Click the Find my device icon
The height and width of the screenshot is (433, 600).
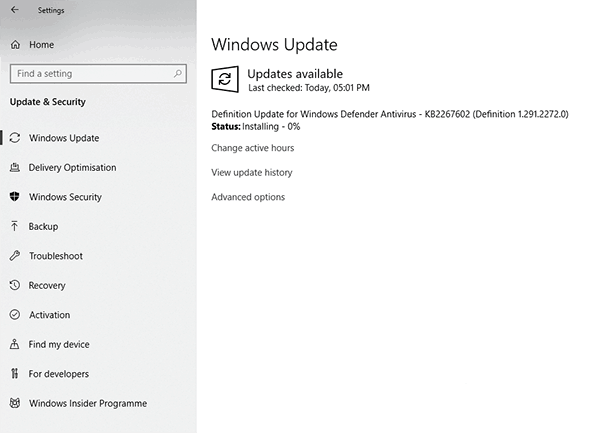click(15, 344)
